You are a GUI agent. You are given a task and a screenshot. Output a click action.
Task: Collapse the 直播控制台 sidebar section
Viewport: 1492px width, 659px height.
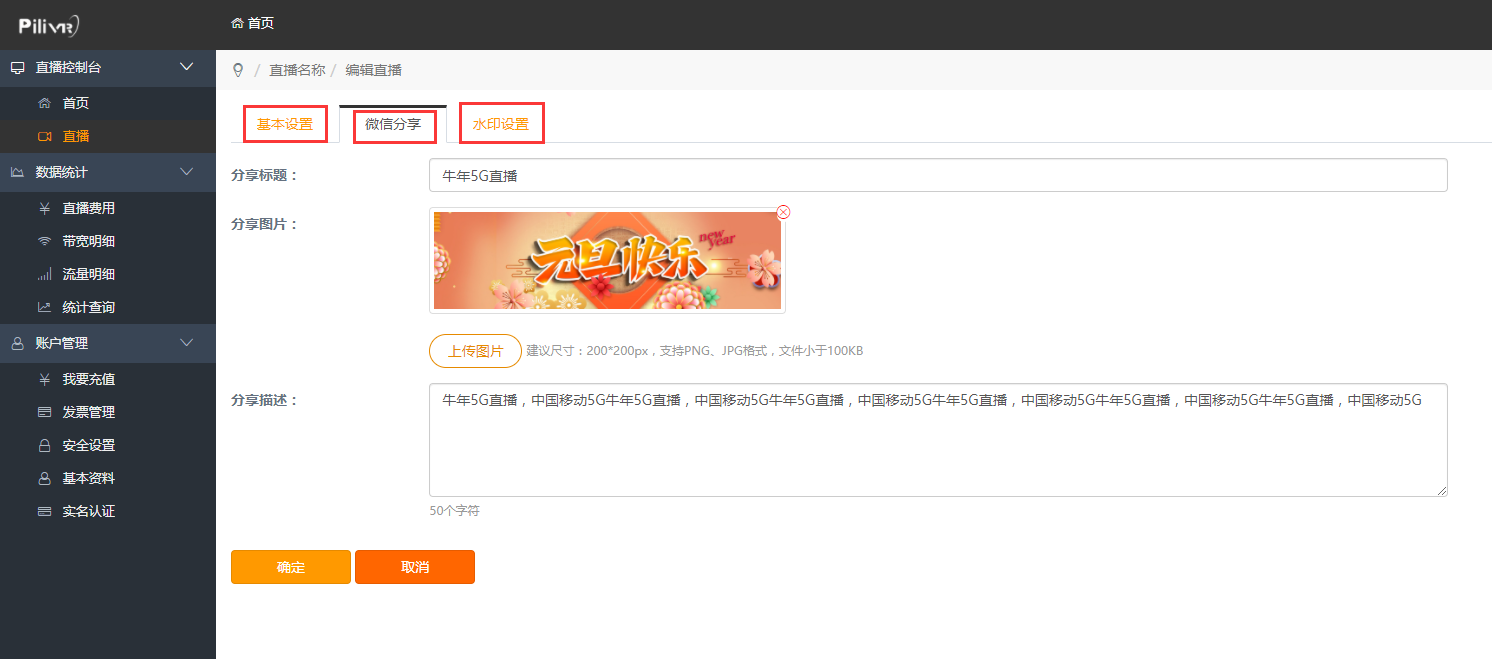[x=186, y=67]
